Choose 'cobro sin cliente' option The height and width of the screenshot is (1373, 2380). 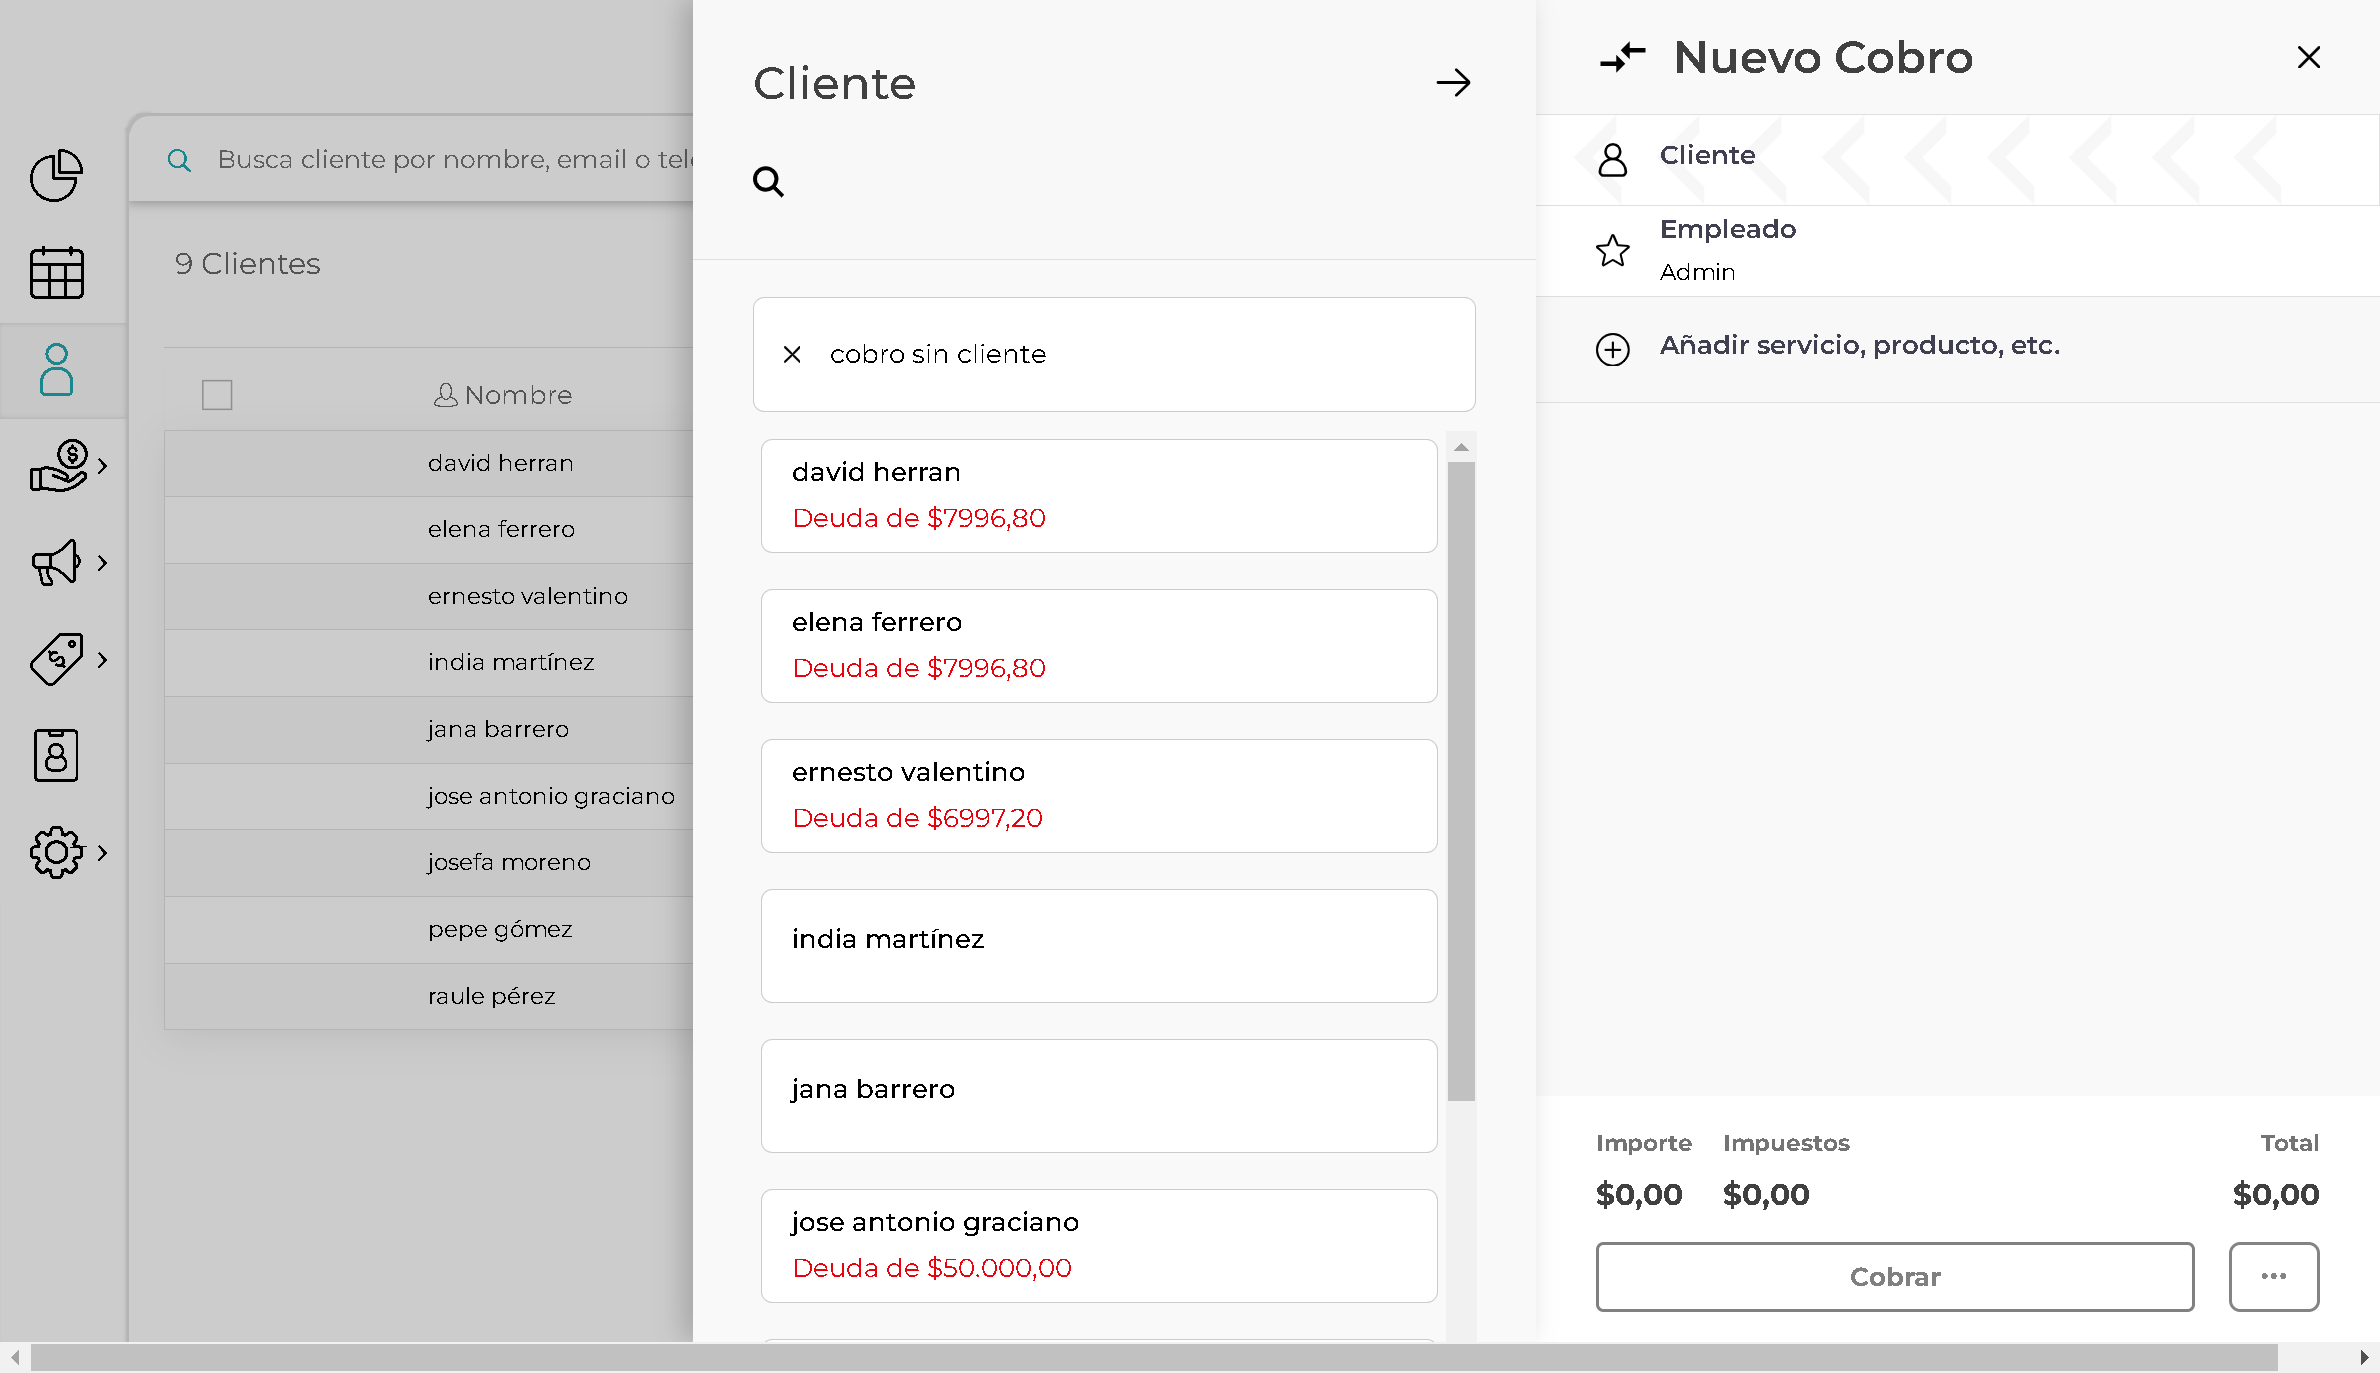pyautogui.click(x=1114, y=354)
